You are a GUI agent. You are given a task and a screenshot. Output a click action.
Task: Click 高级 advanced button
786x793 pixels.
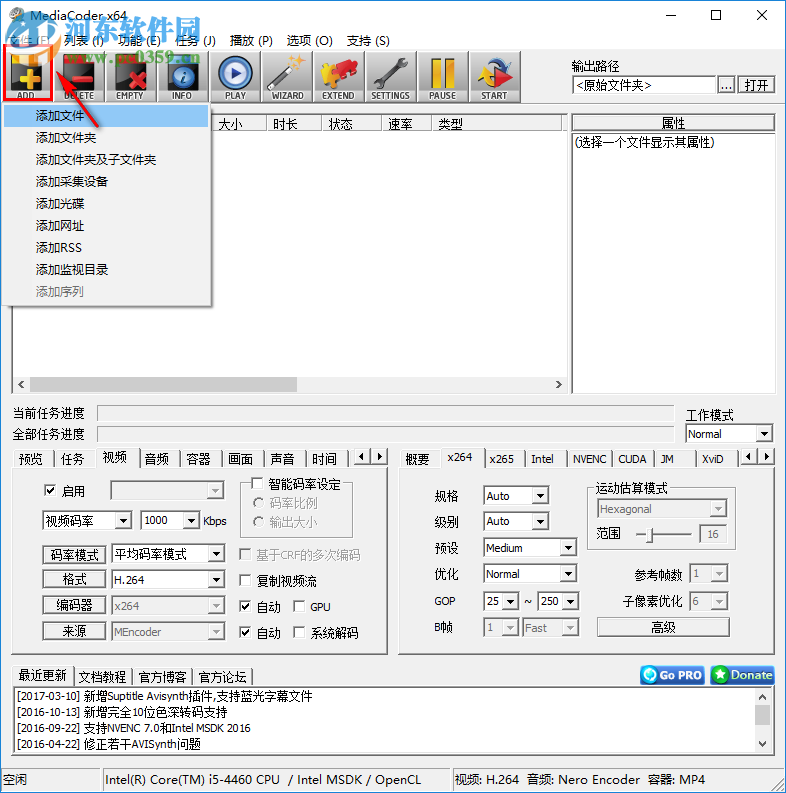[x=663, y=627]
